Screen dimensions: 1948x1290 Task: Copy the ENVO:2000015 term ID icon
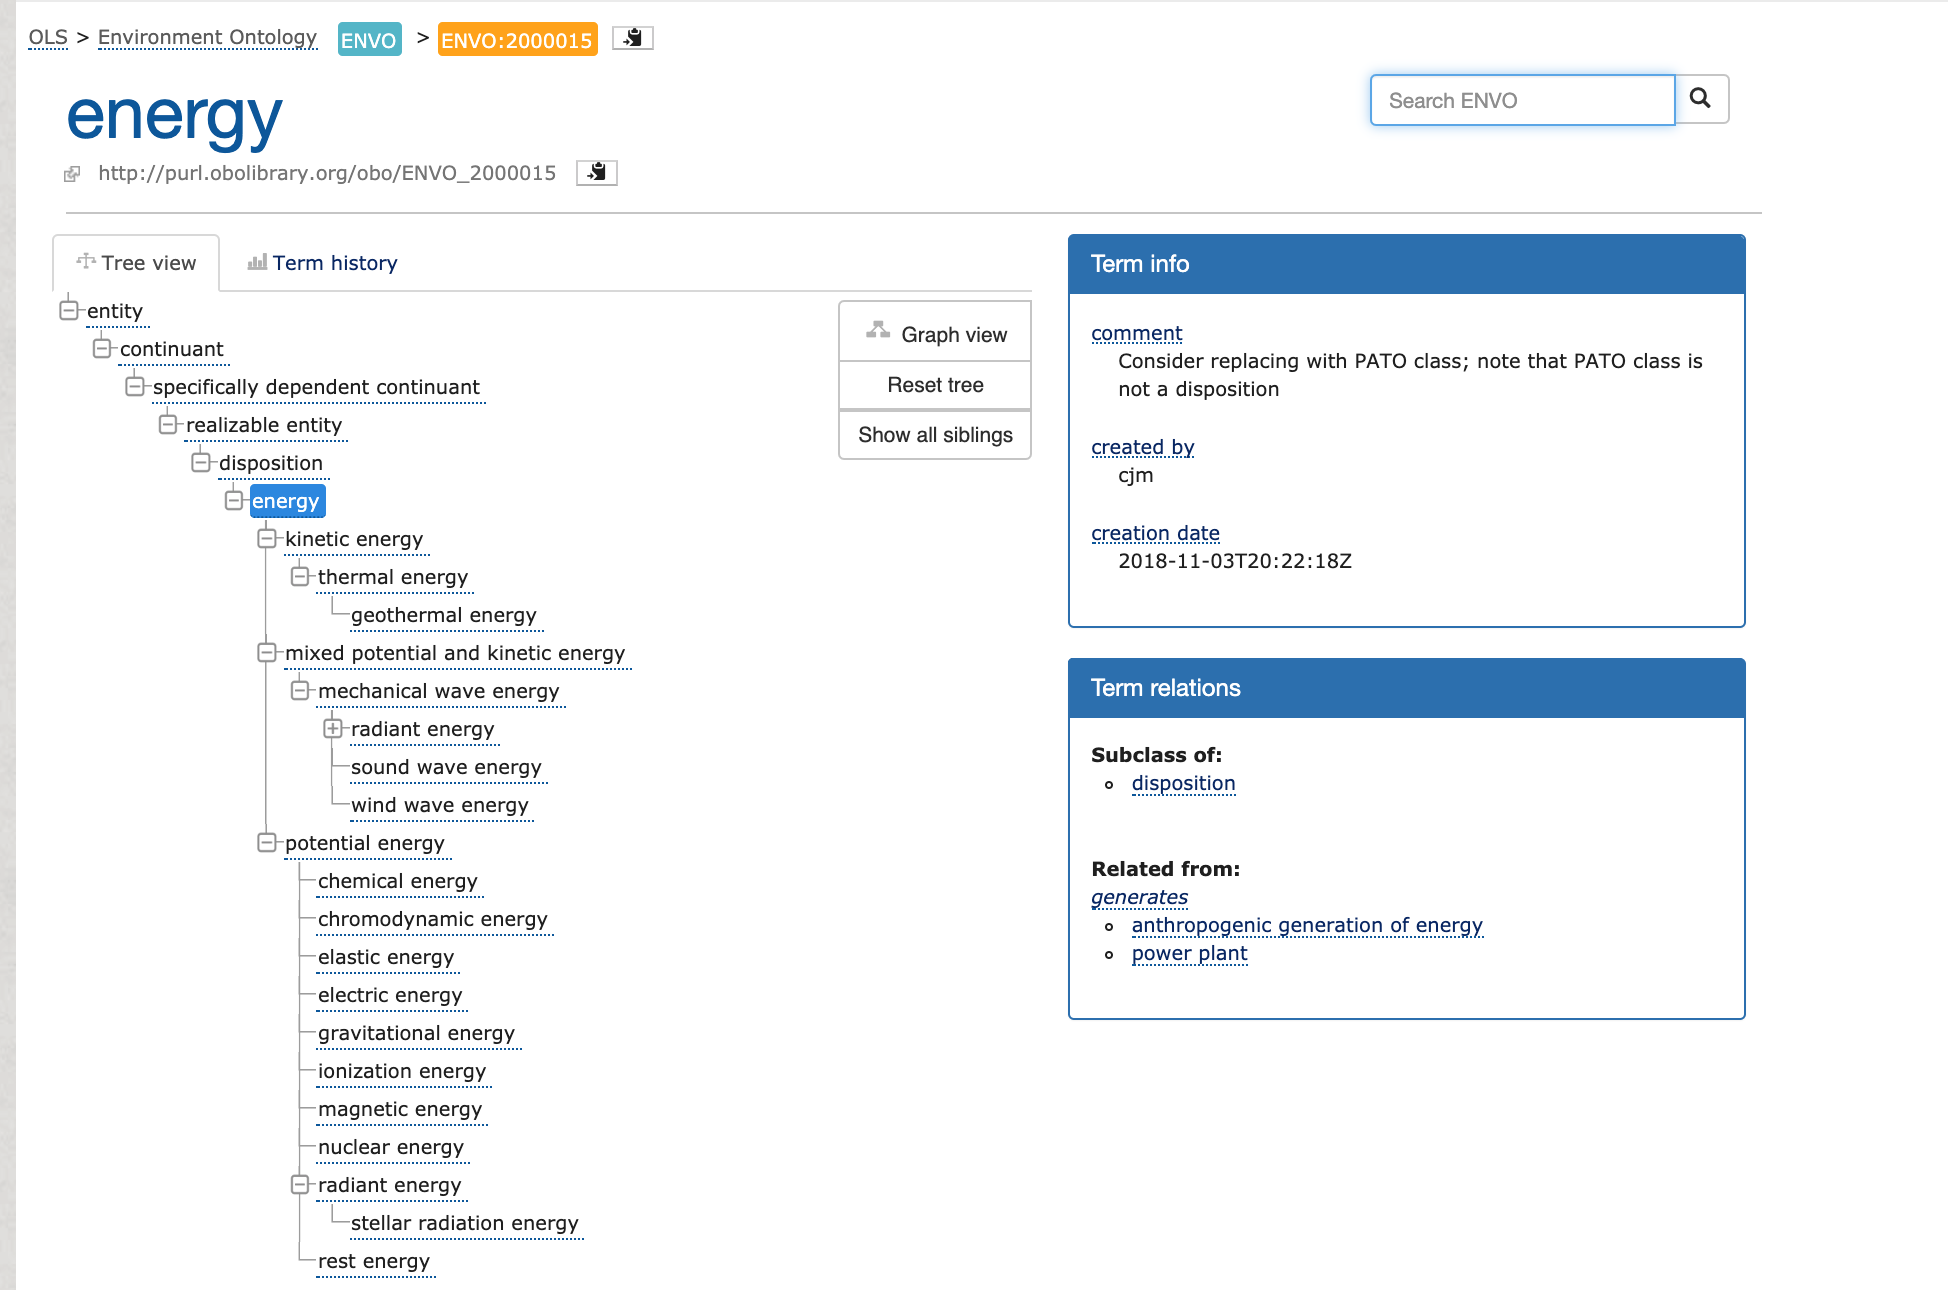pos(632,38)
